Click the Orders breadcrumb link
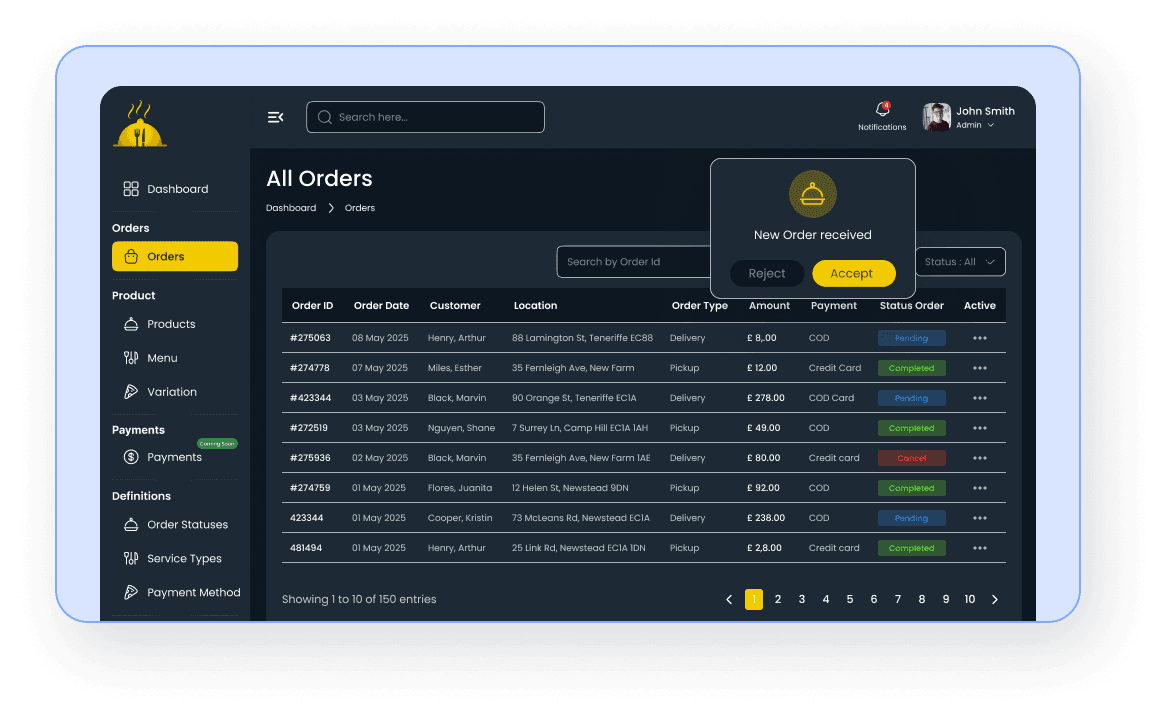The height and width of the screenshot is (718, 1166). pos(359,207)
